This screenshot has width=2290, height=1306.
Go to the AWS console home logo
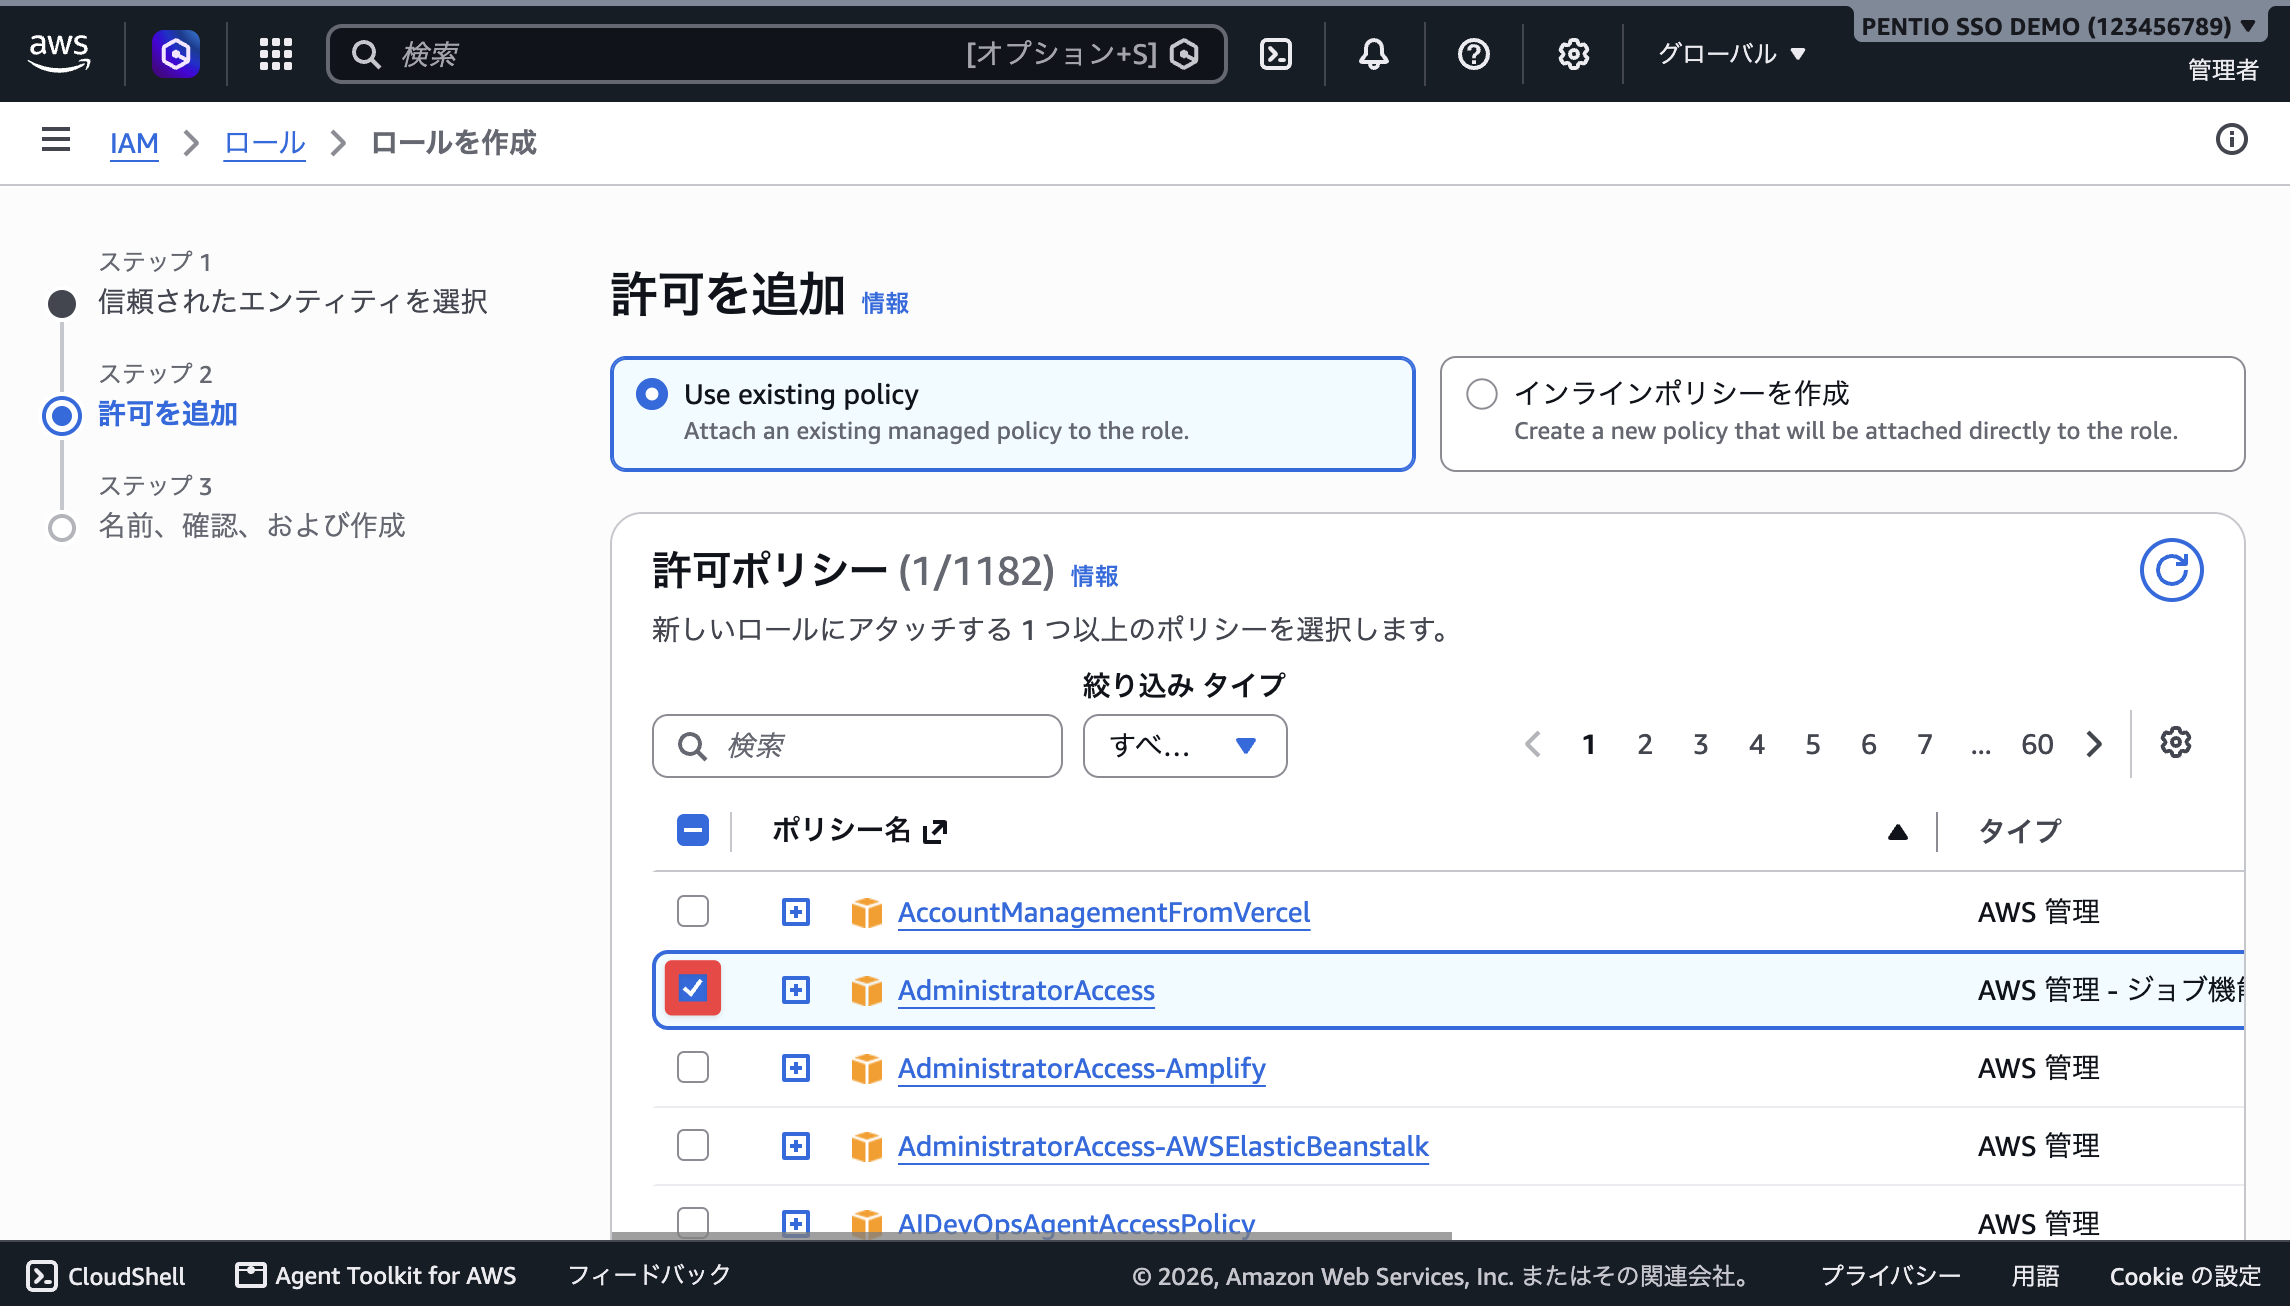click(x=59, y=53)
